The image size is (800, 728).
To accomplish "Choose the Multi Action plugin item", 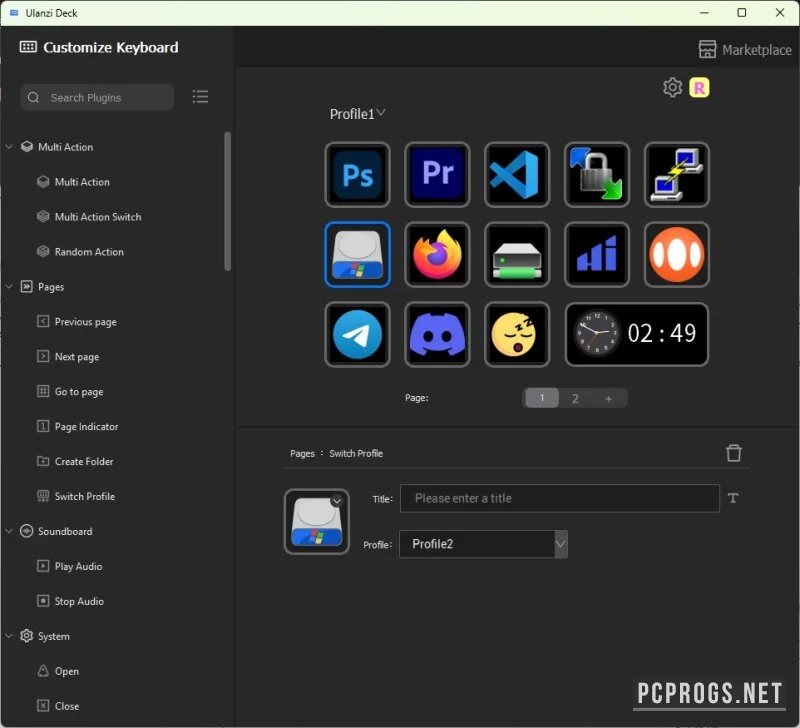I will [73, 182].
